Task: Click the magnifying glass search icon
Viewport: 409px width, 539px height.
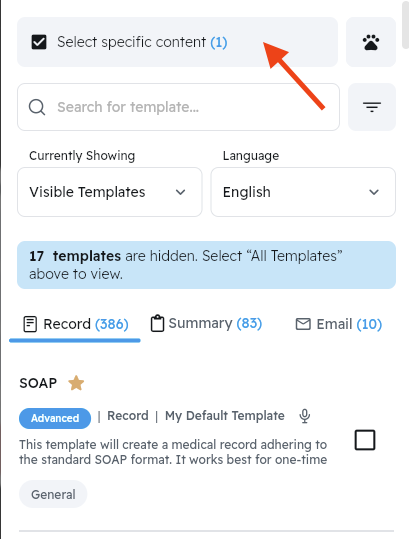Action: 37,107
